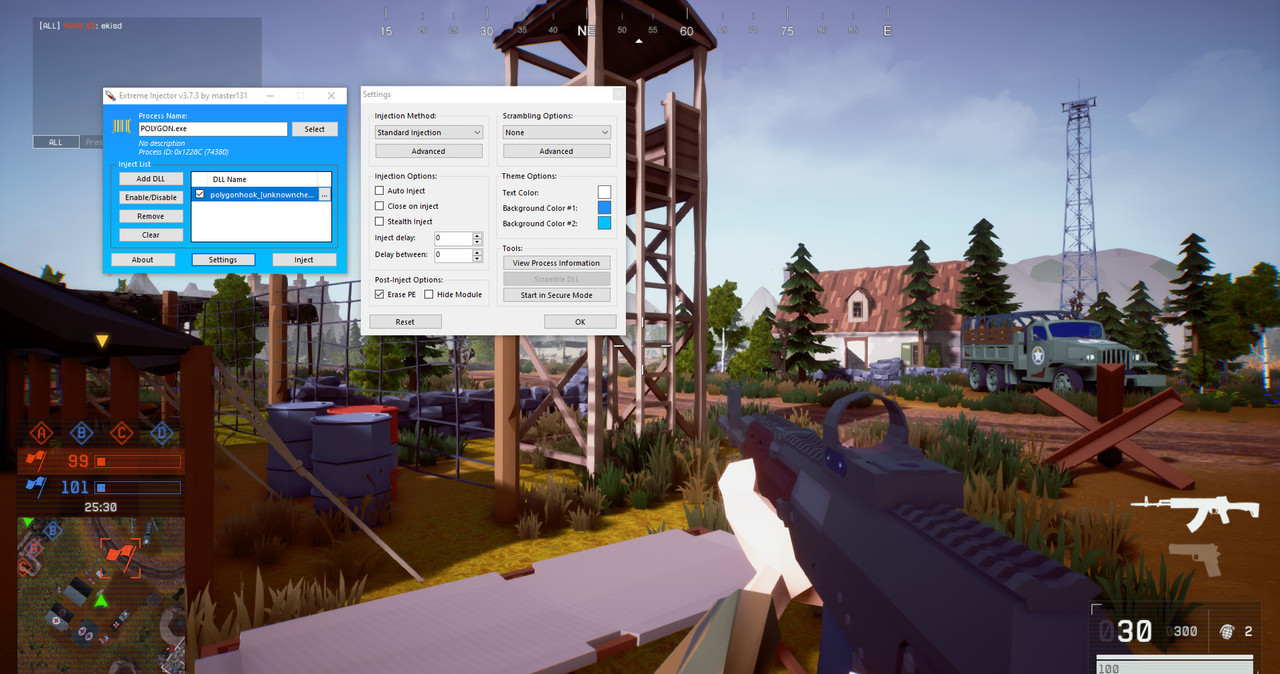Select the ALL chat tab
Viewport: 1280px width, 674px height.
56,142
